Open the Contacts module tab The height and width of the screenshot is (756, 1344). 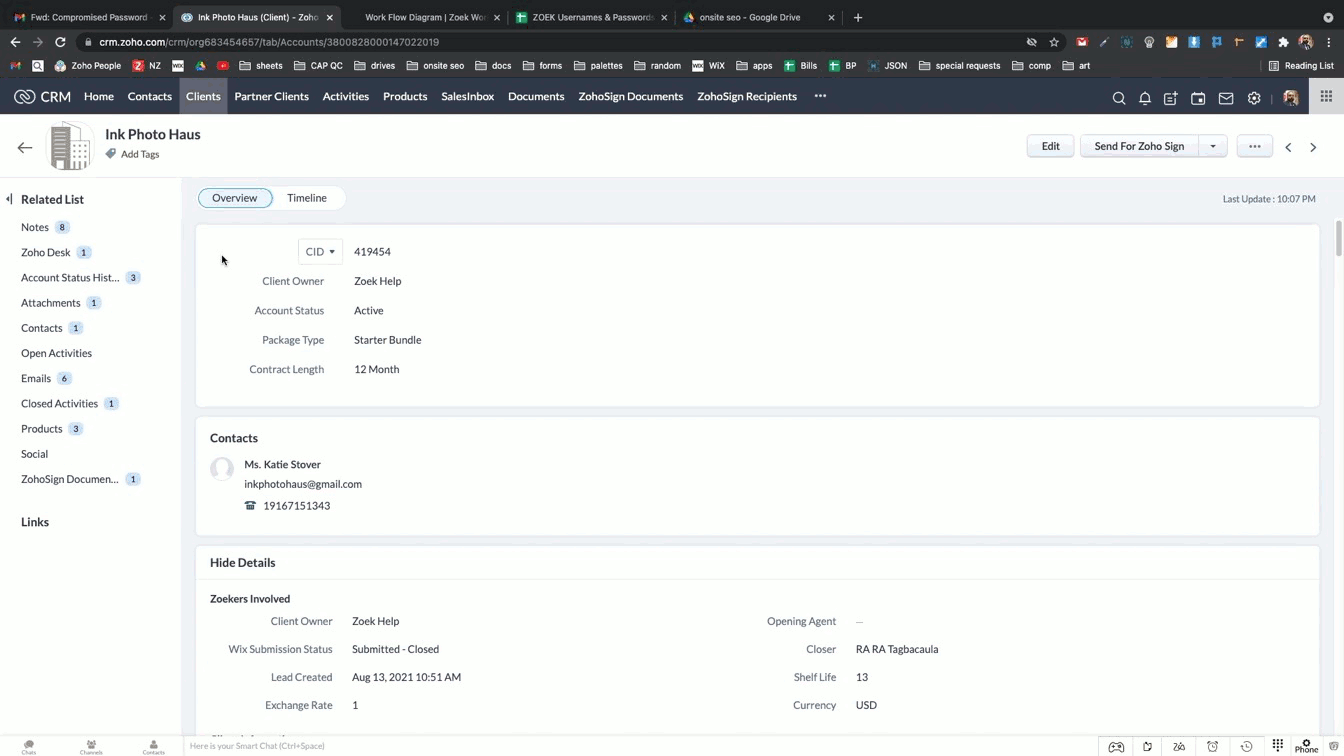click(150, 97)
